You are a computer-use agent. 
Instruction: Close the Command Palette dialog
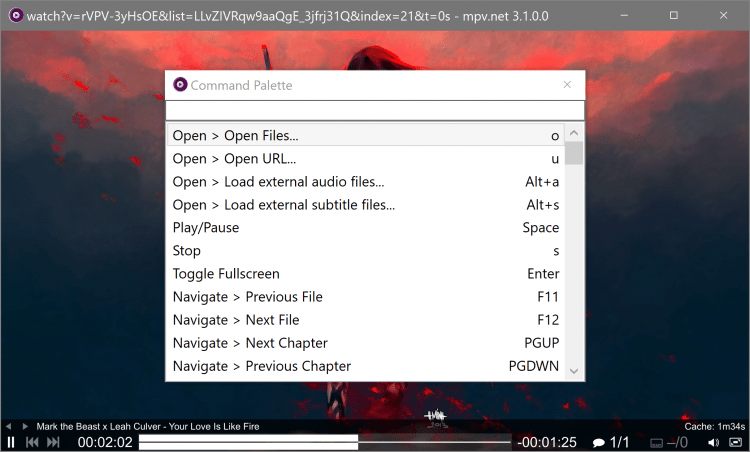[x=567, y=85]
